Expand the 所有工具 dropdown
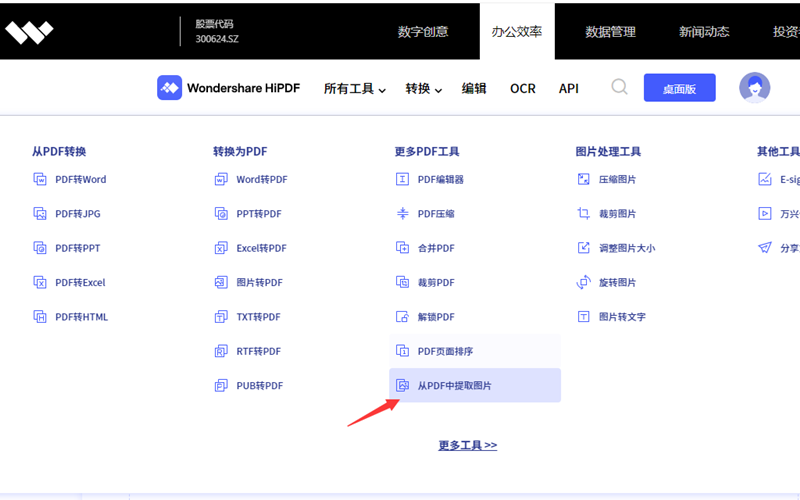This screenshot has width=800, height=500. point(354,89)
